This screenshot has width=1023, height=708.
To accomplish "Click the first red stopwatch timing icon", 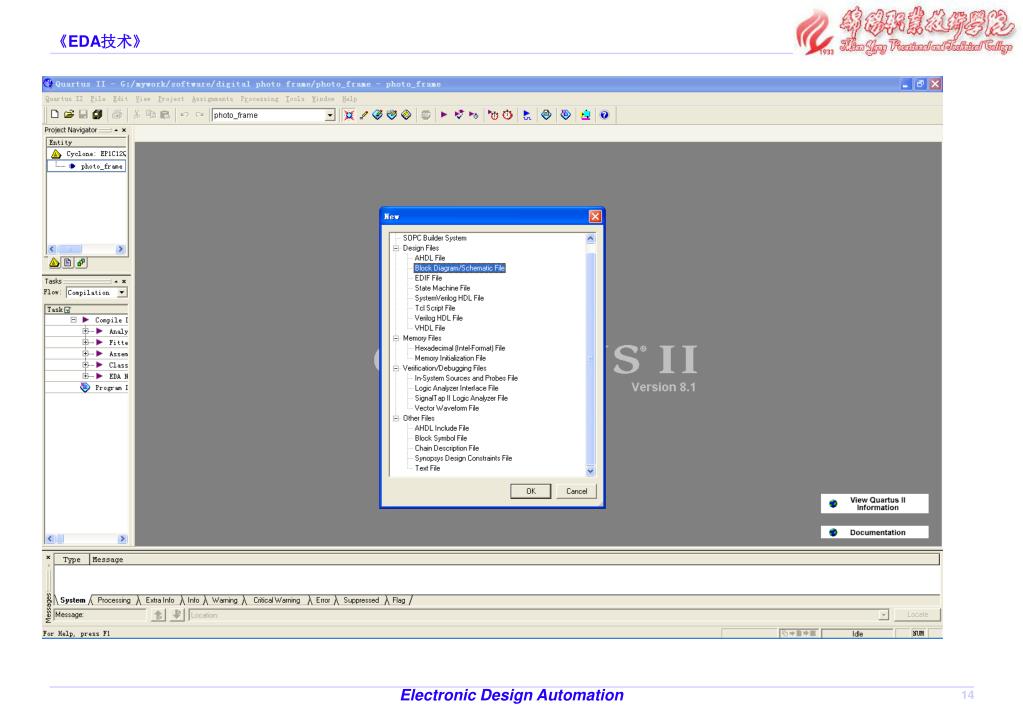I will 493,115.
